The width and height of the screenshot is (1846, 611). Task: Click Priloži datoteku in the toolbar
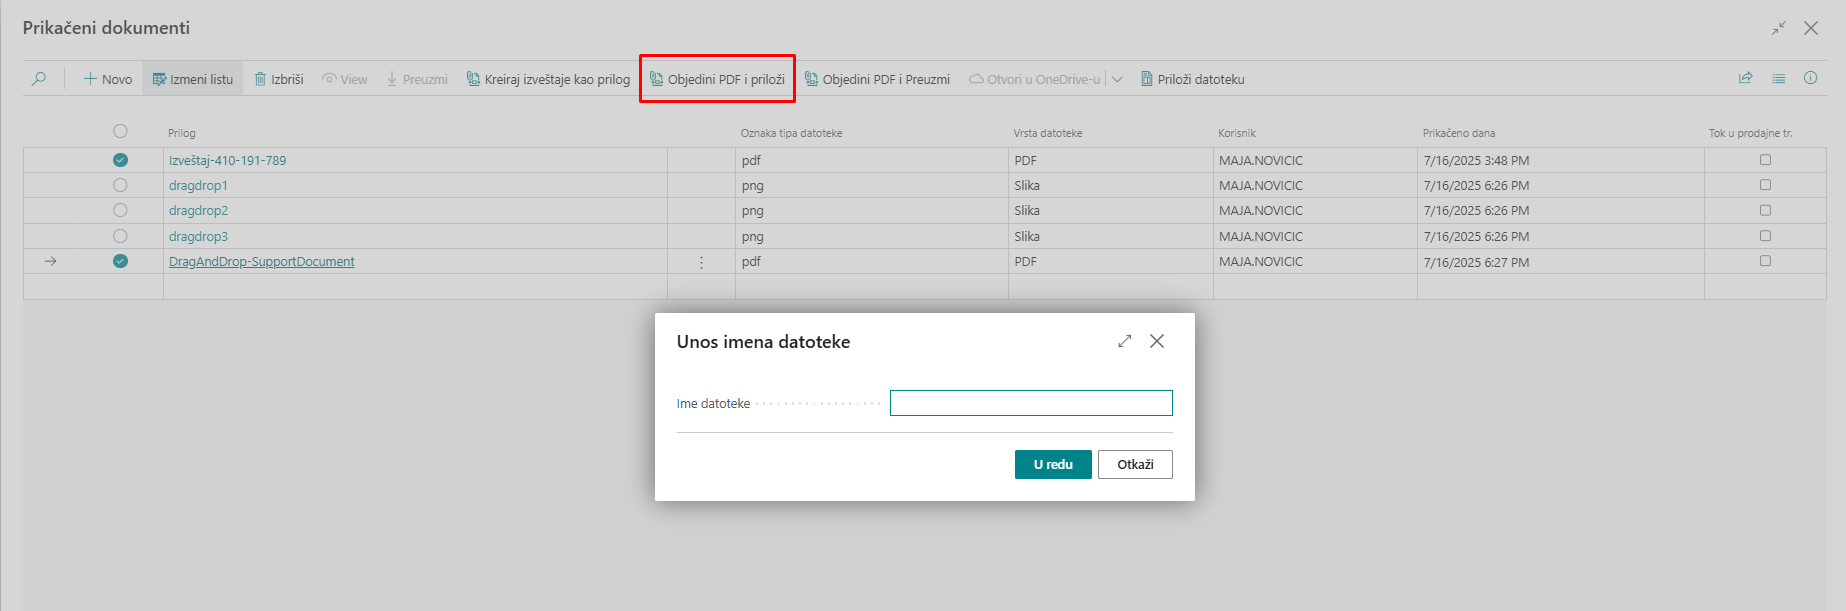1192,79
